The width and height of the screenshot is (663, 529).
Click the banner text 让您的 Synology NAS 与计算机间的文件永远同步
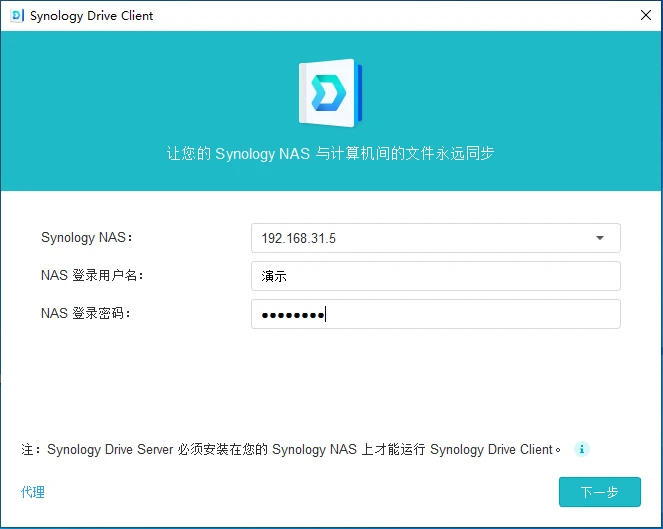(x=330, y=153)
